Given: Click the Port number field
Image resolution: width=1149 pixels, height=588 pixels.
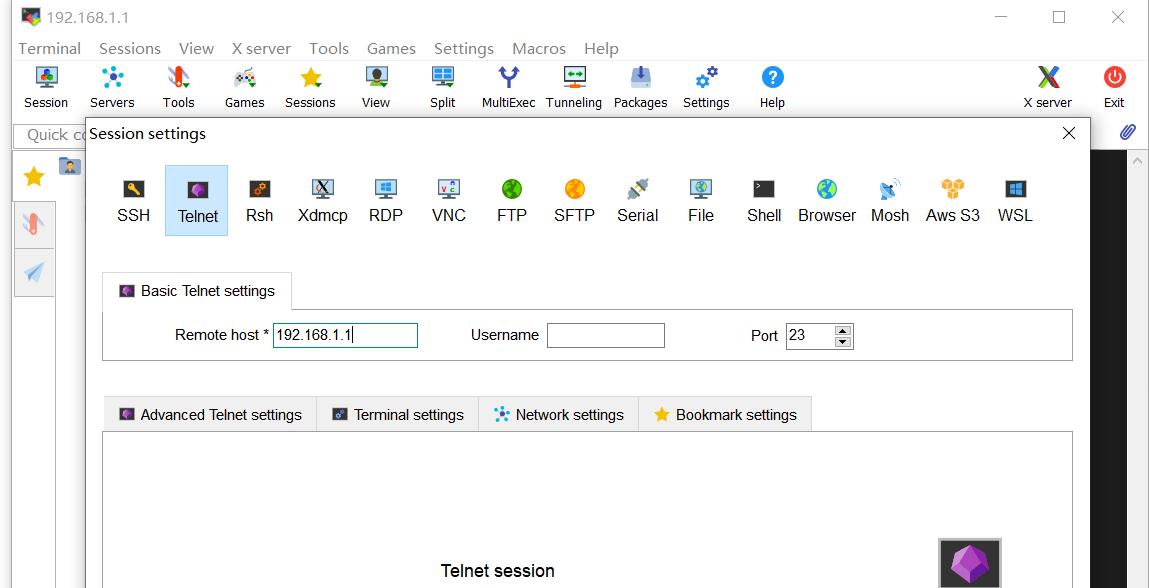Looking at the screenshot, I should [x=810, y=335].
